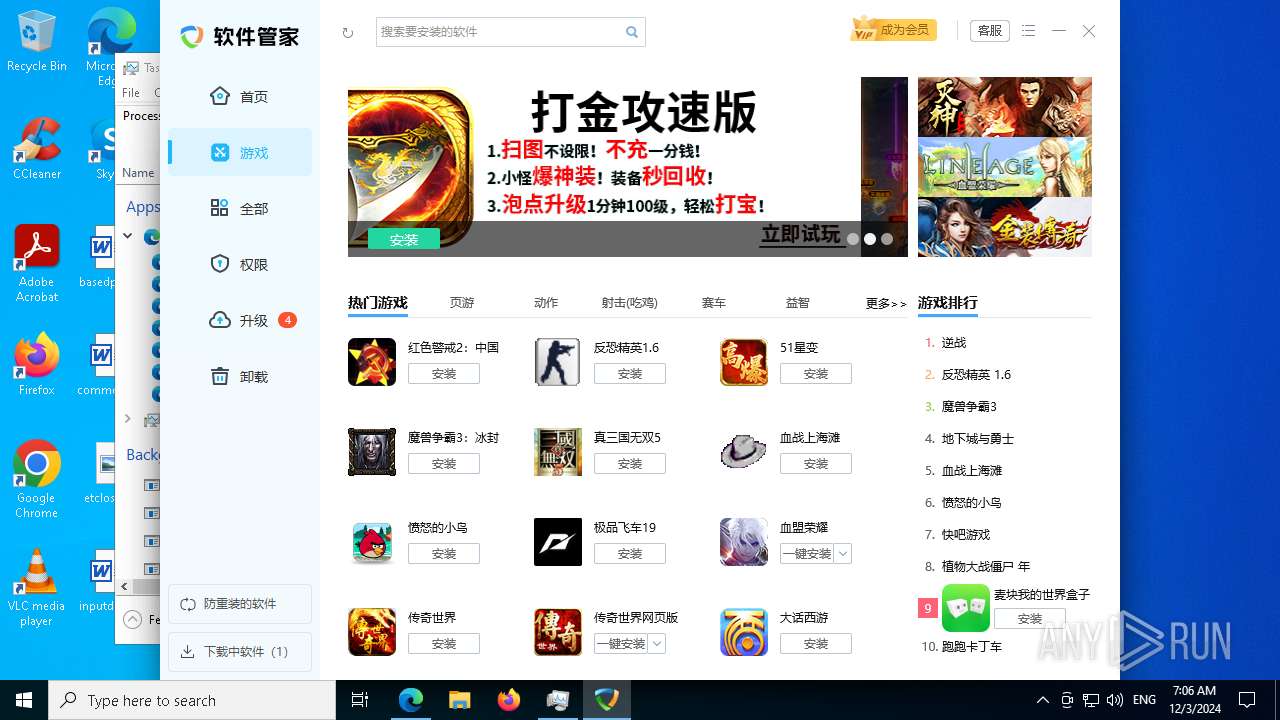Open 防重装的软件 button

[x=240, y=604]
